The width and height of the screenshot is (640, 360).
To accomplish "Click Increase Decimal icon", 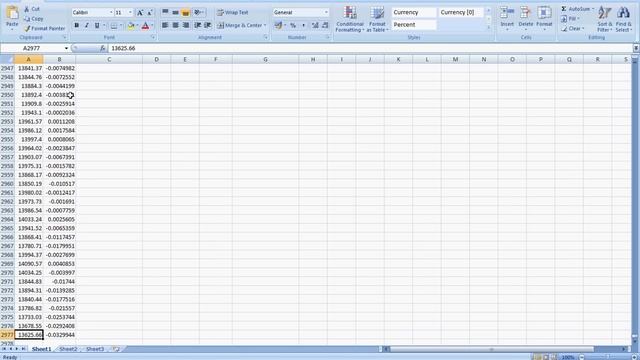I will (315, 26).
